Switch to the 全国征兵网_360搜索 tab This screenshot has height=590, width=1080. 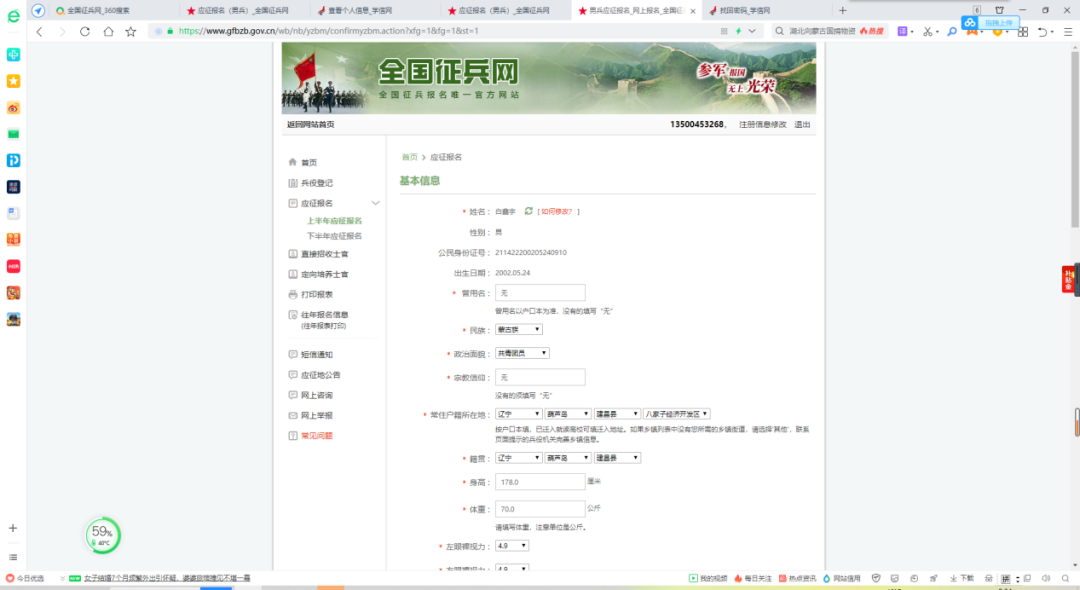[x=110, y=10]
